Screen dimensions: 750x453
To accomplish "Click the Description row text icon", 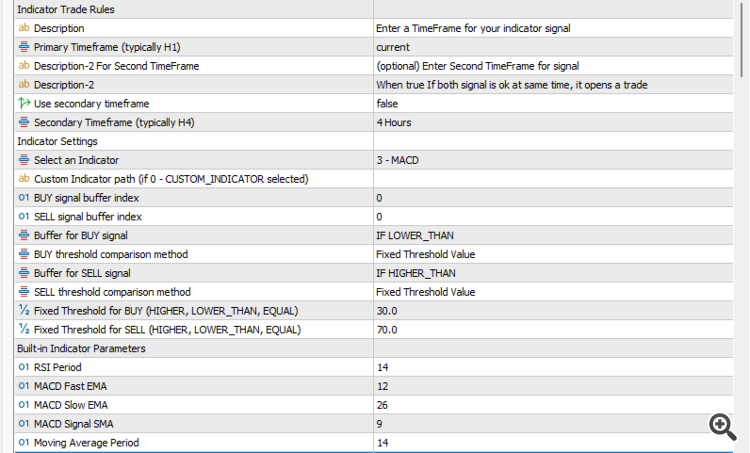I will pos(24,28).
